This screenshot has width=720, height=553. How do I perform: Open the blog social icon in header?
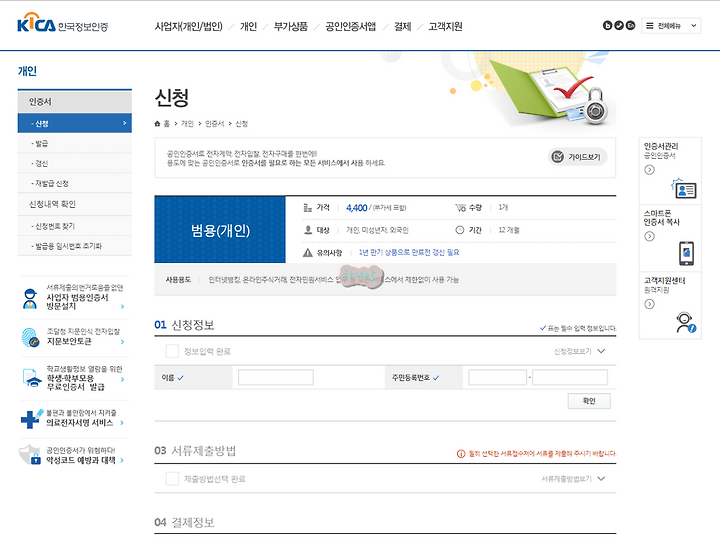coord(608,25)
